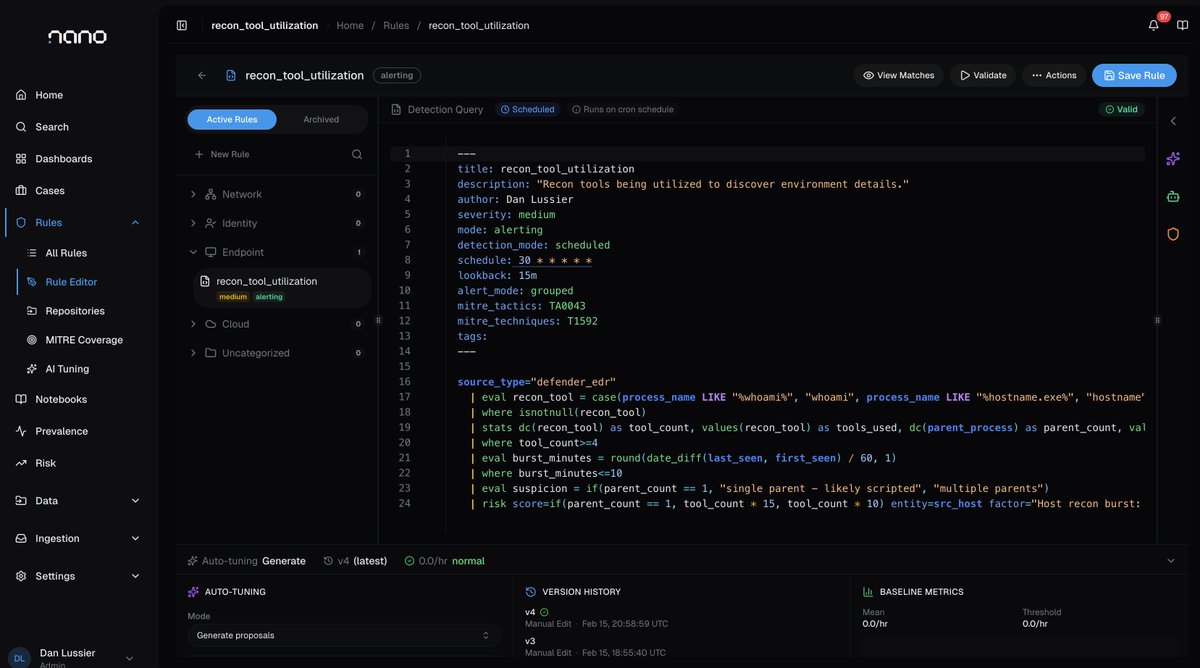Open the notifications bell

click(x=1154, y=25)
